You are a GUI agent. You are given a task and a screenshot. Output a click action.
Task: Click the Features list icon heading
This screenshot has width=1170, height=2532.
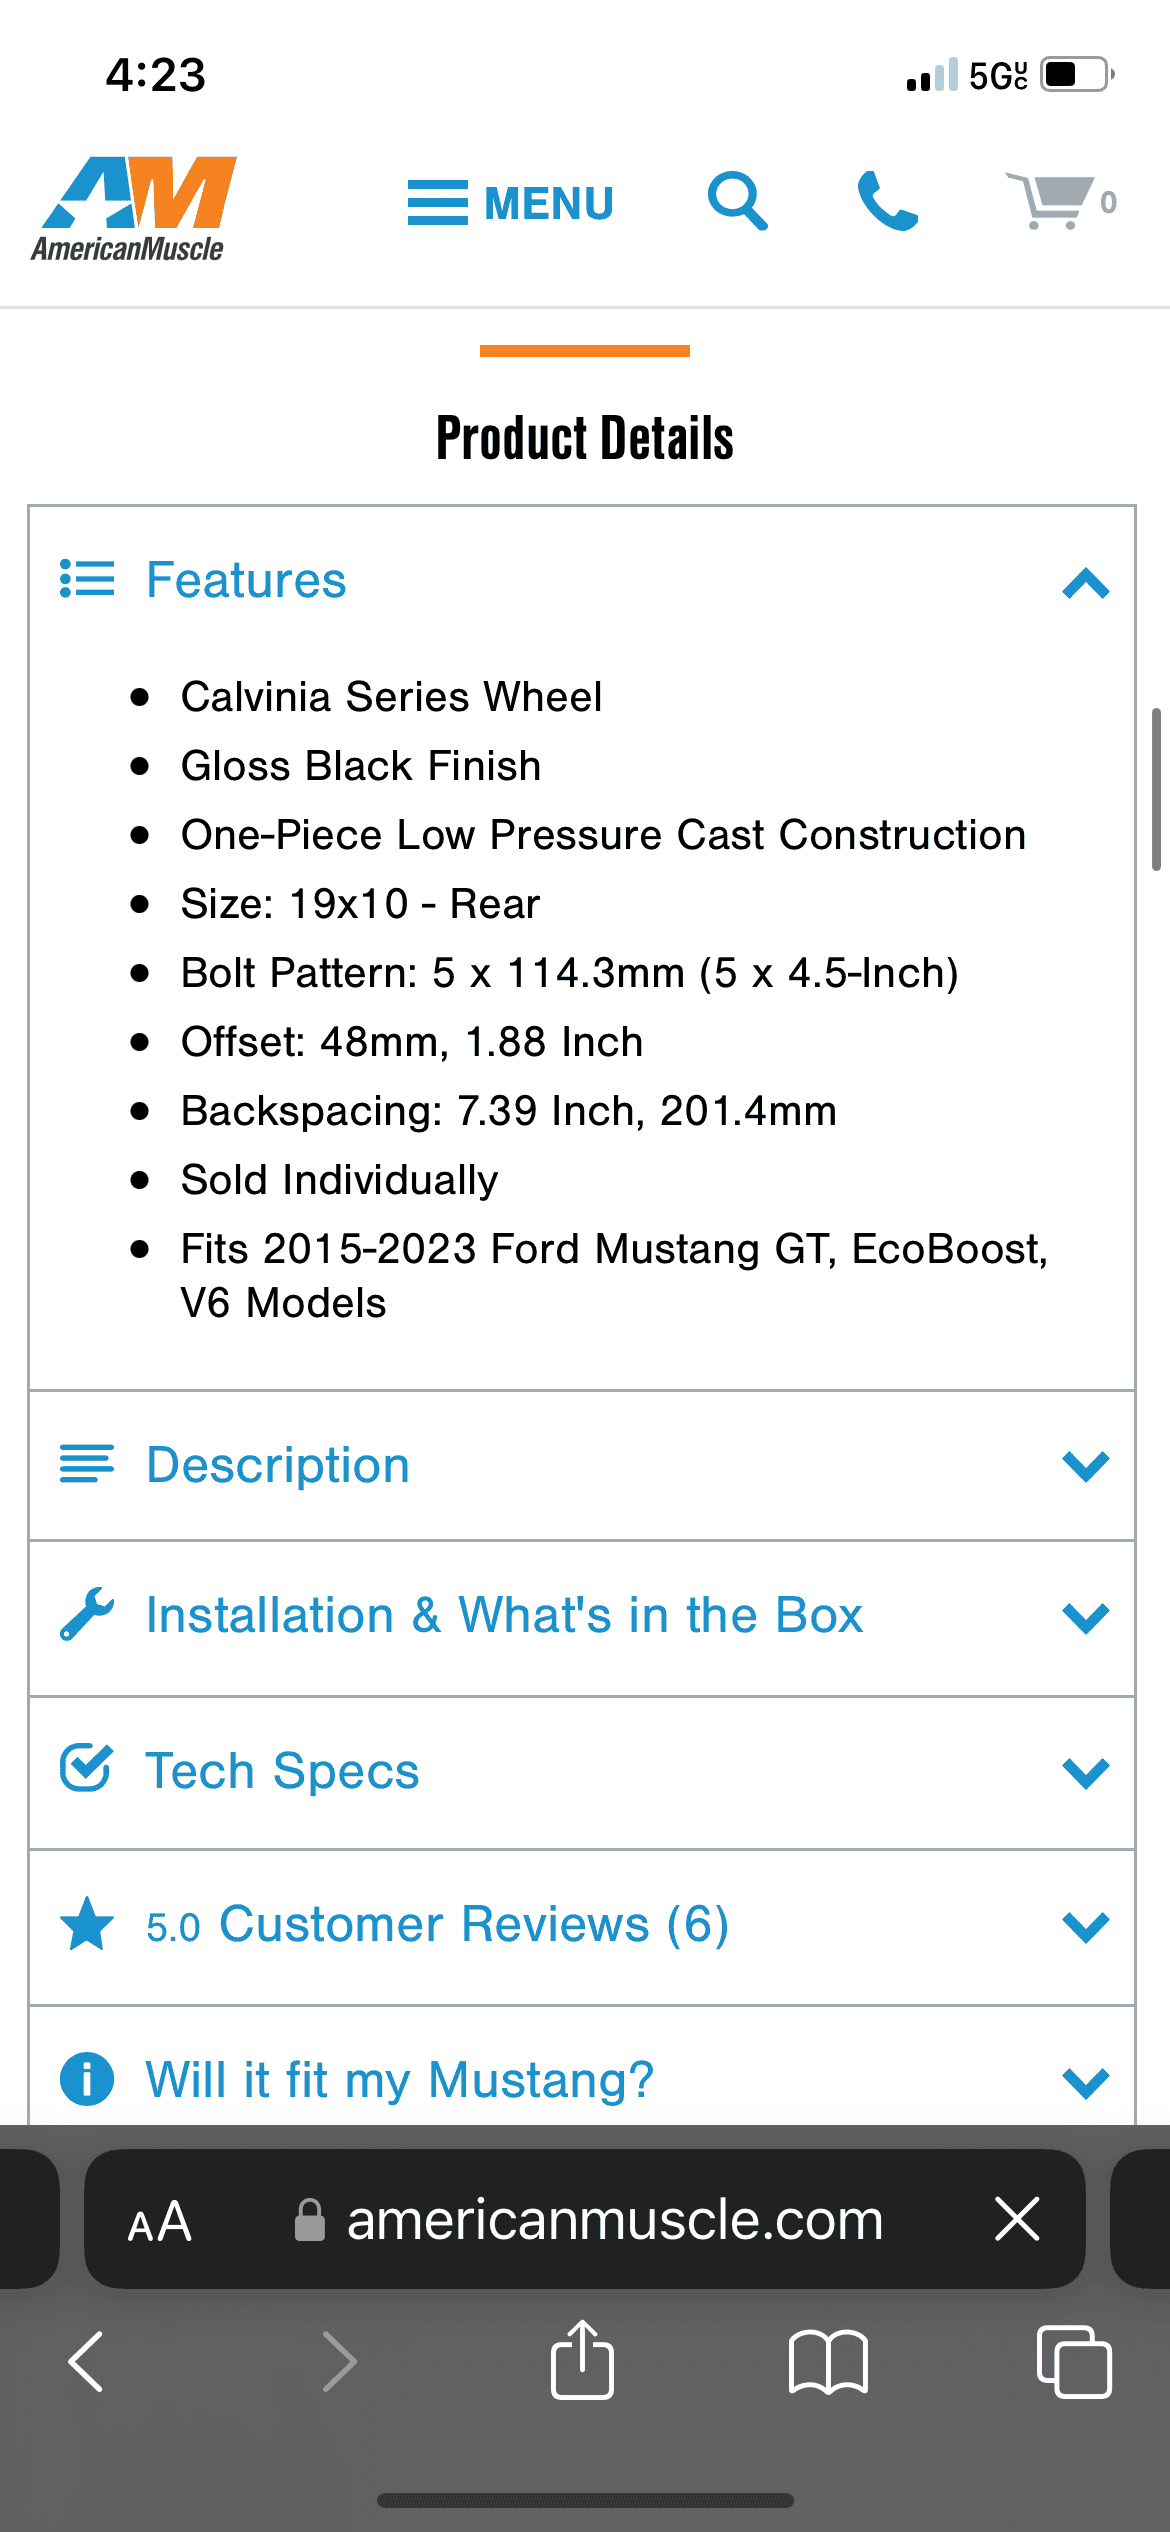[x=204, y=580]
